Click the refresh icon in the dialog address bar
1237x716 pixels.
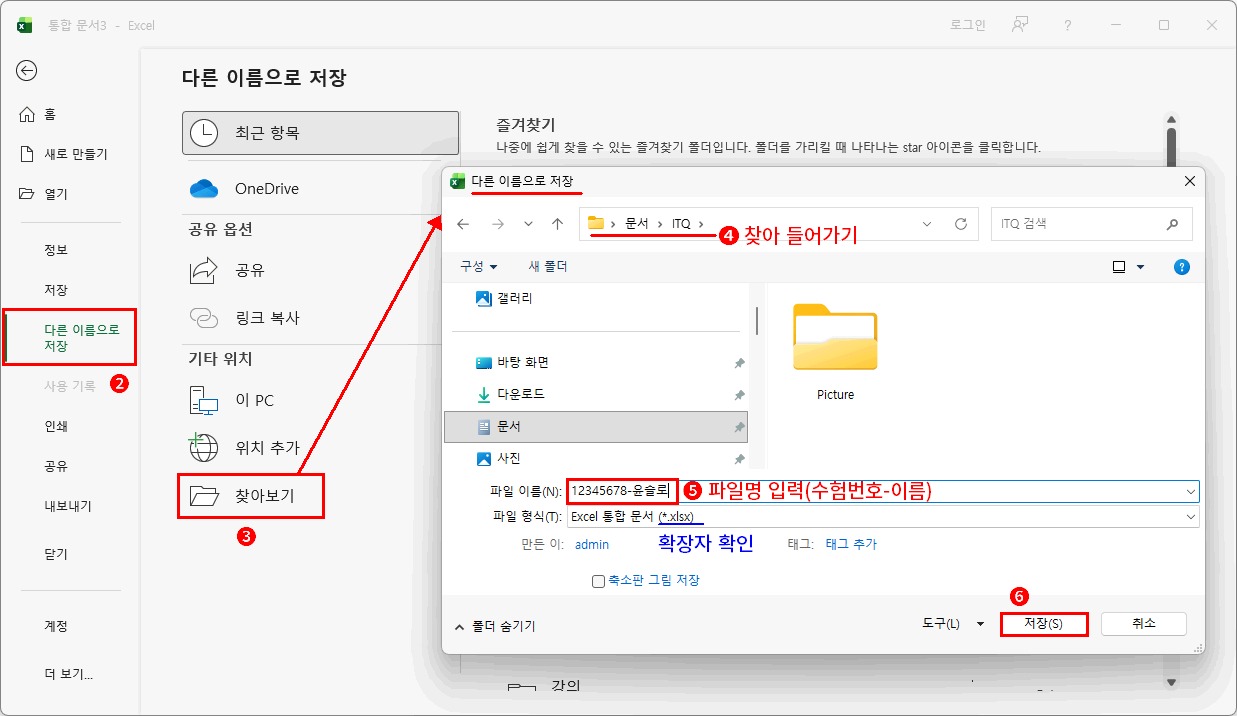961,224
